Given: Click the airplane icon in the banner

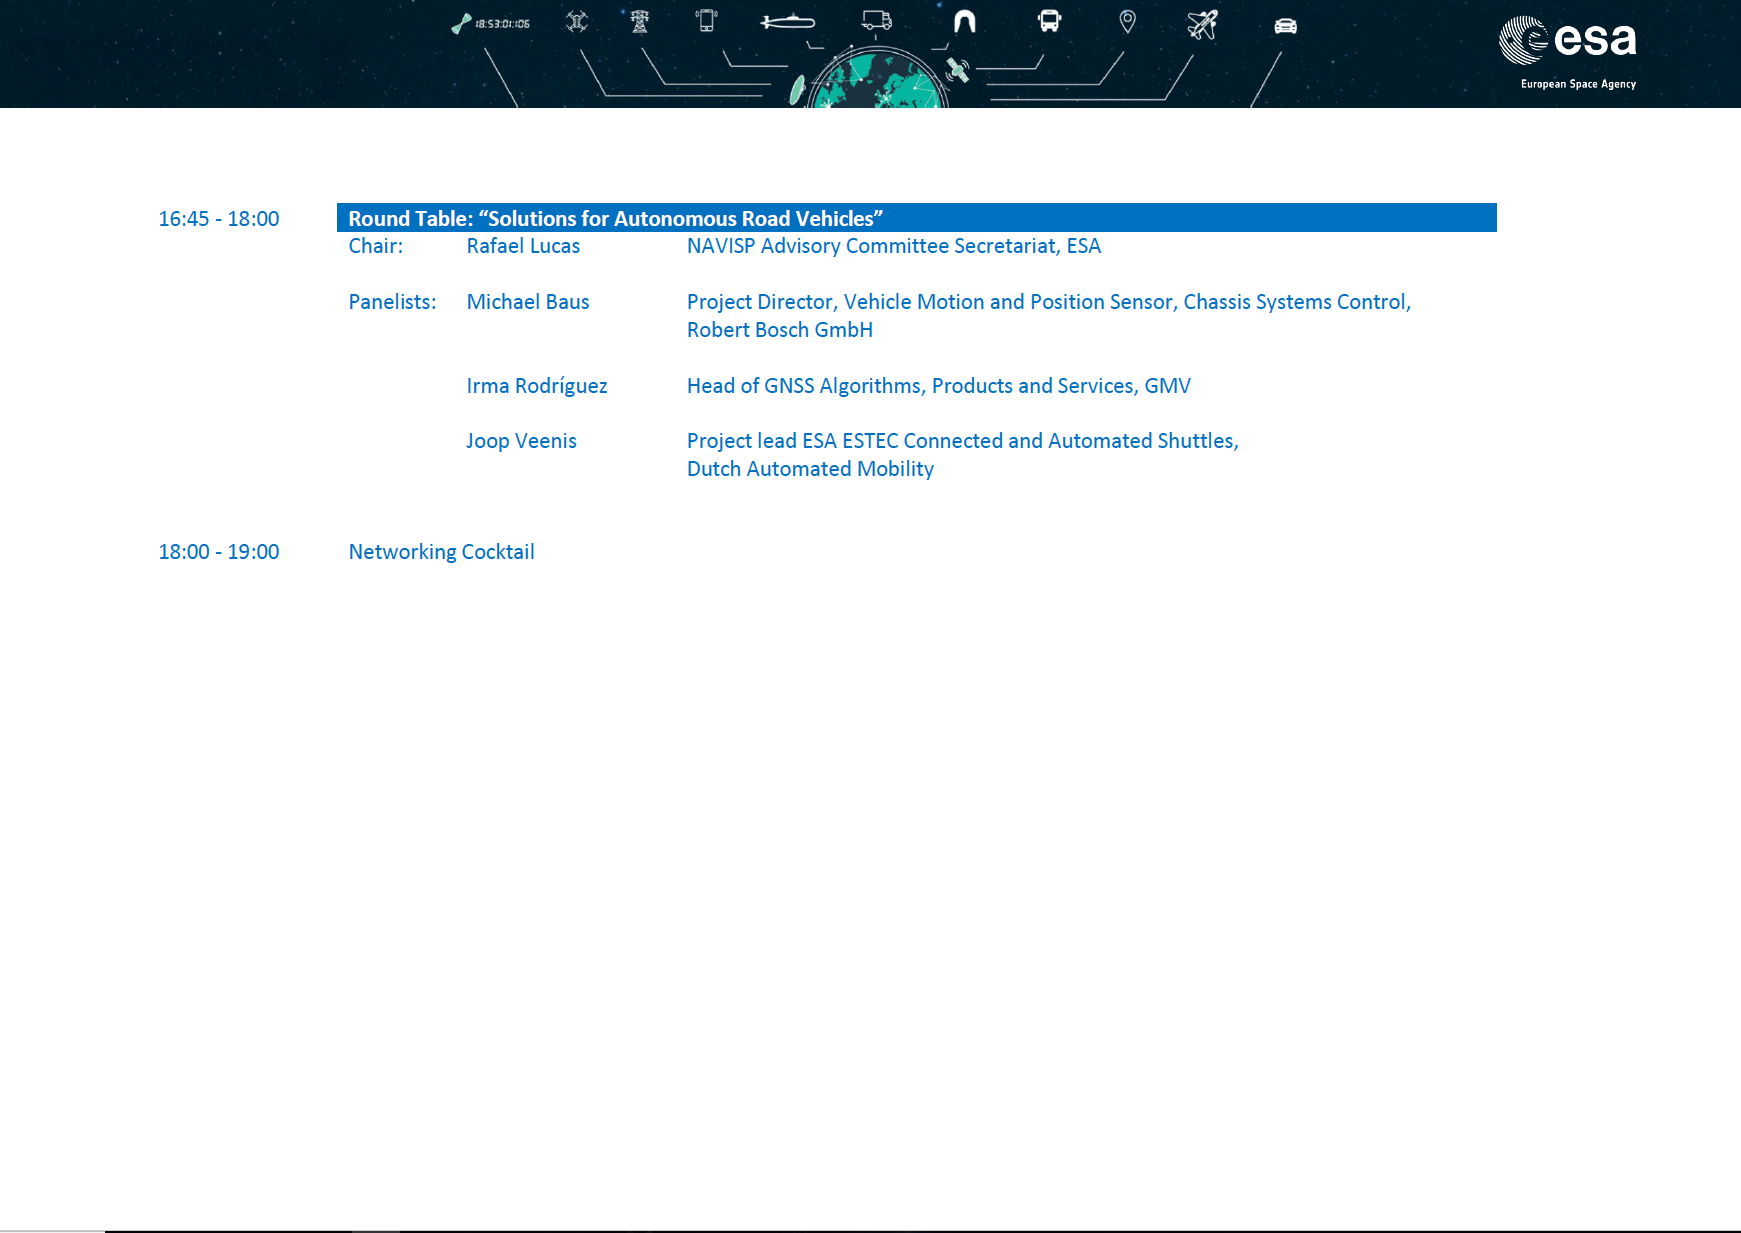Looking at the screenshot, I should (1202, 24).
